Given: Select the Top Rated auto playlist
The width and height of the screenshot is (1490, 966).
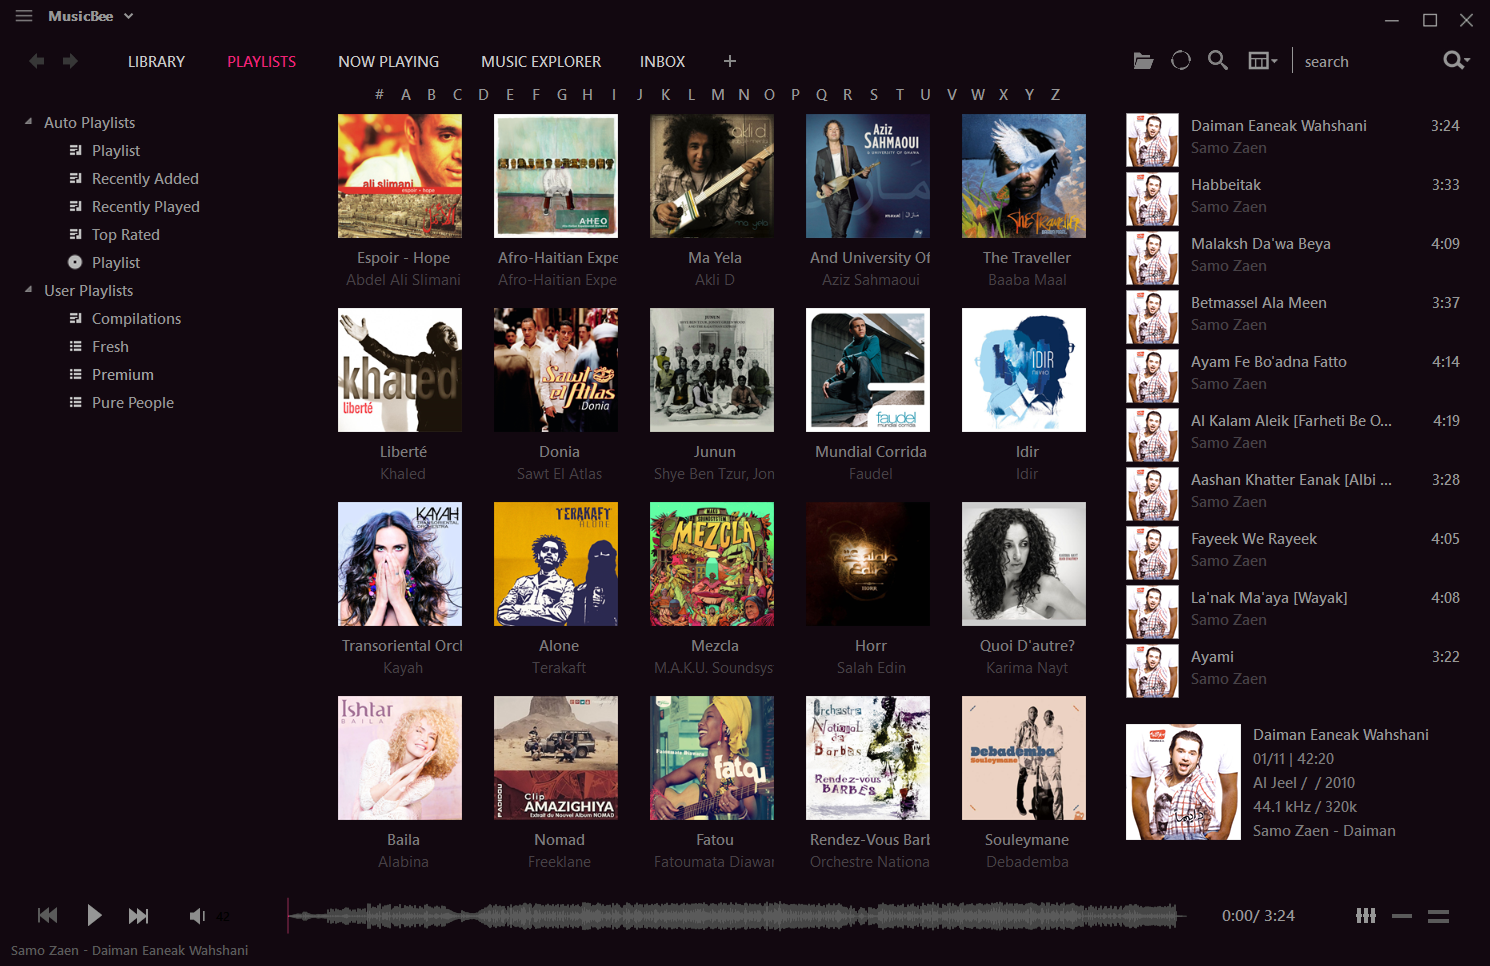Looking at the screenshot, I should tap(126, 234).
